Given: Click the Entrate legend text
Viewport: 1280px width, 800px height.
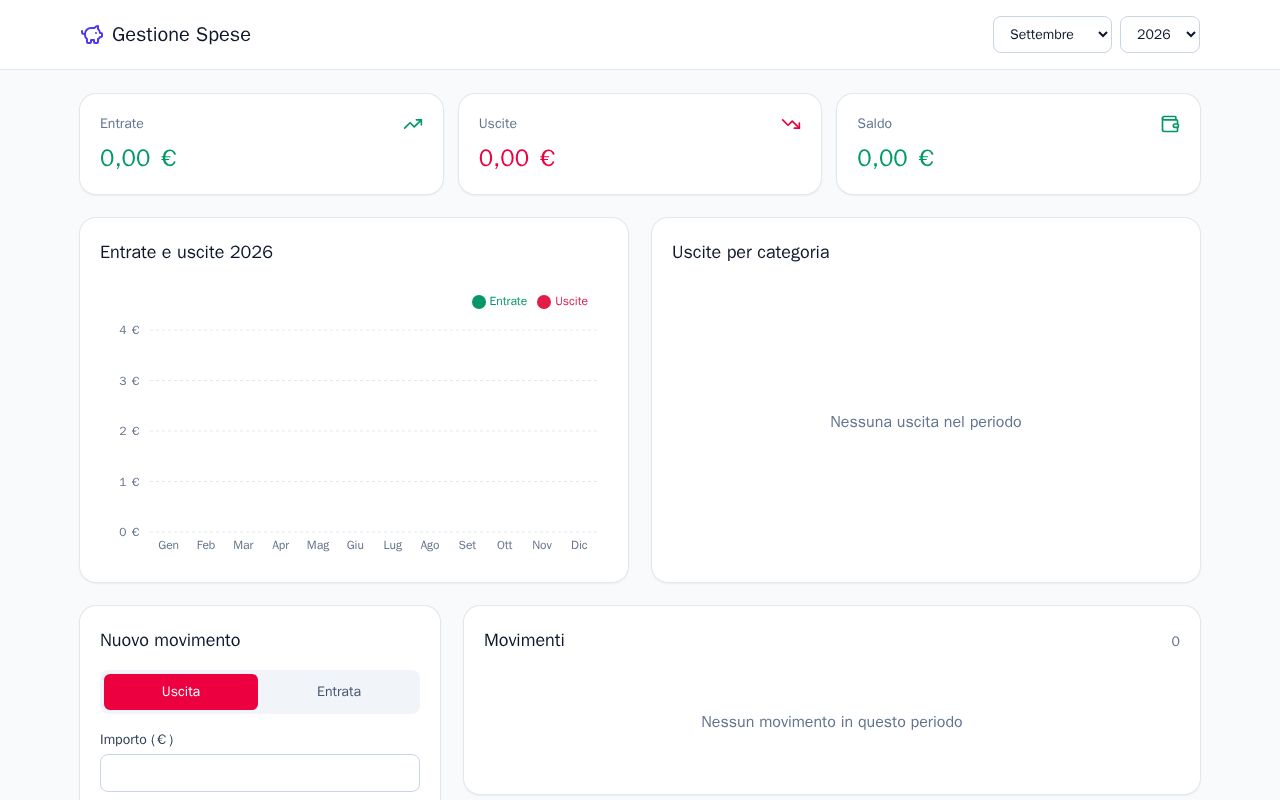Looking at the screenshot, I should [x=508, y=302].
